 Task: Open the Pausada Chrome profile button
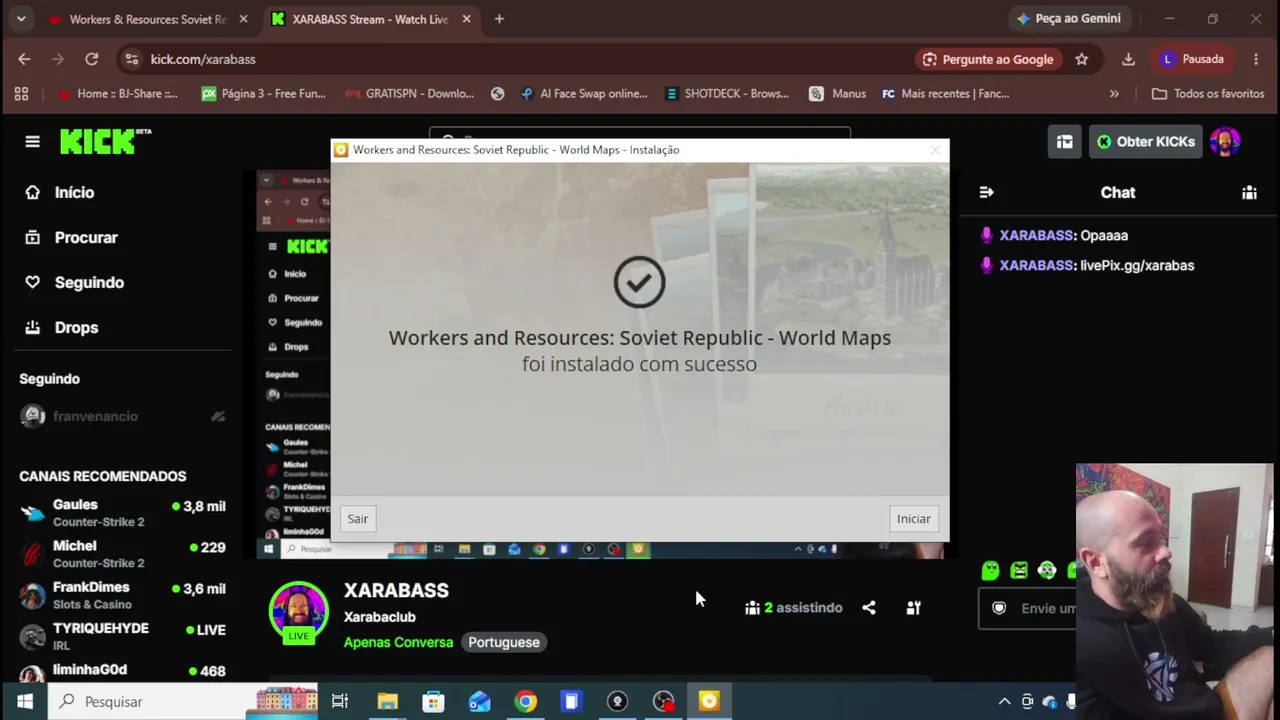[1192, 59]
